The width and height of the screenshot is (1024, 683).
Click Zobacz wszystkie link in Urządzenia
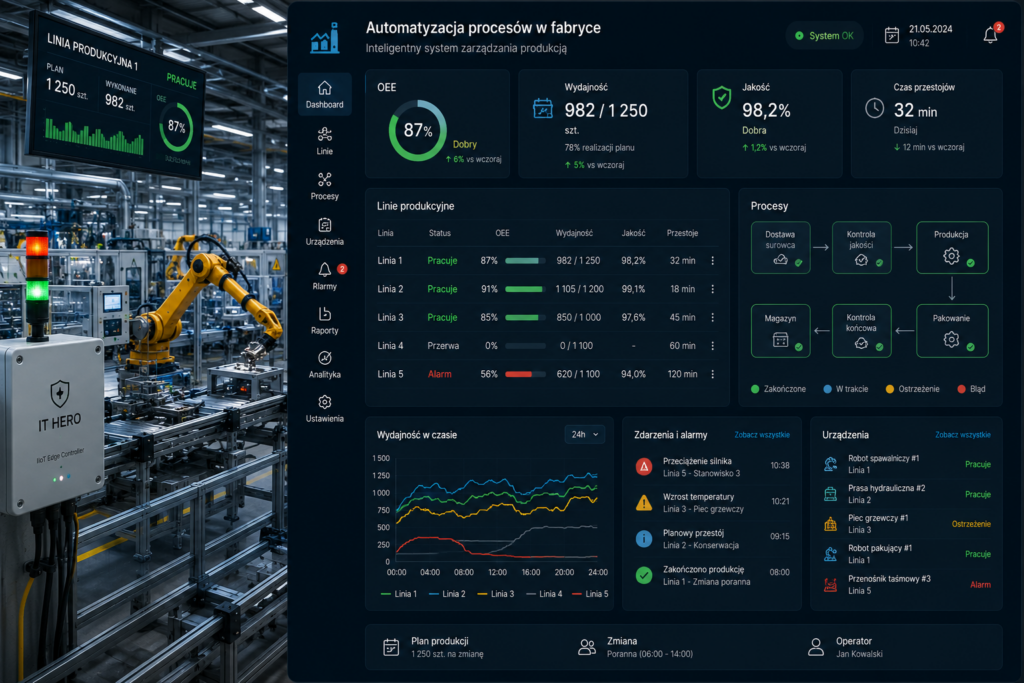(x=963, y=435)
